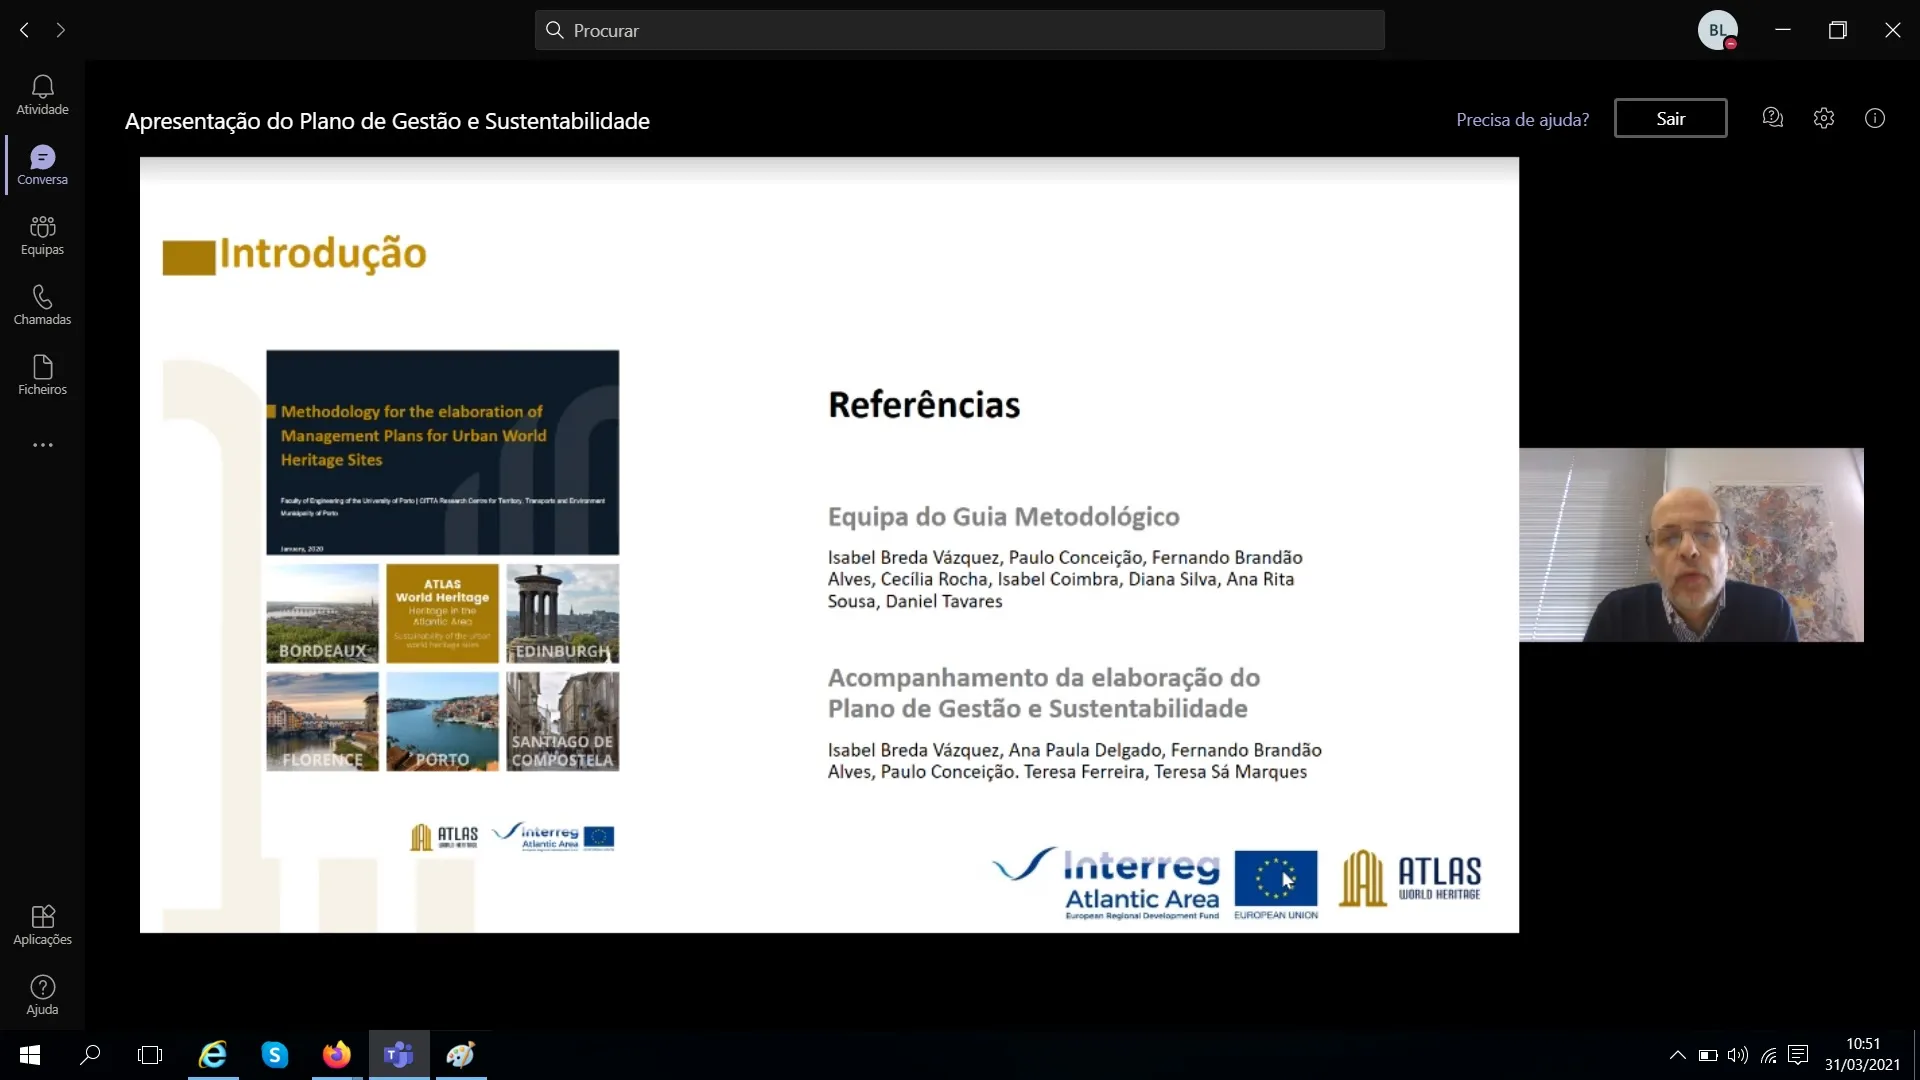The width and height of the screenshot is (1920, 1080).
Task: Expand hidden system tray icons
Action: point(1677,1055)
